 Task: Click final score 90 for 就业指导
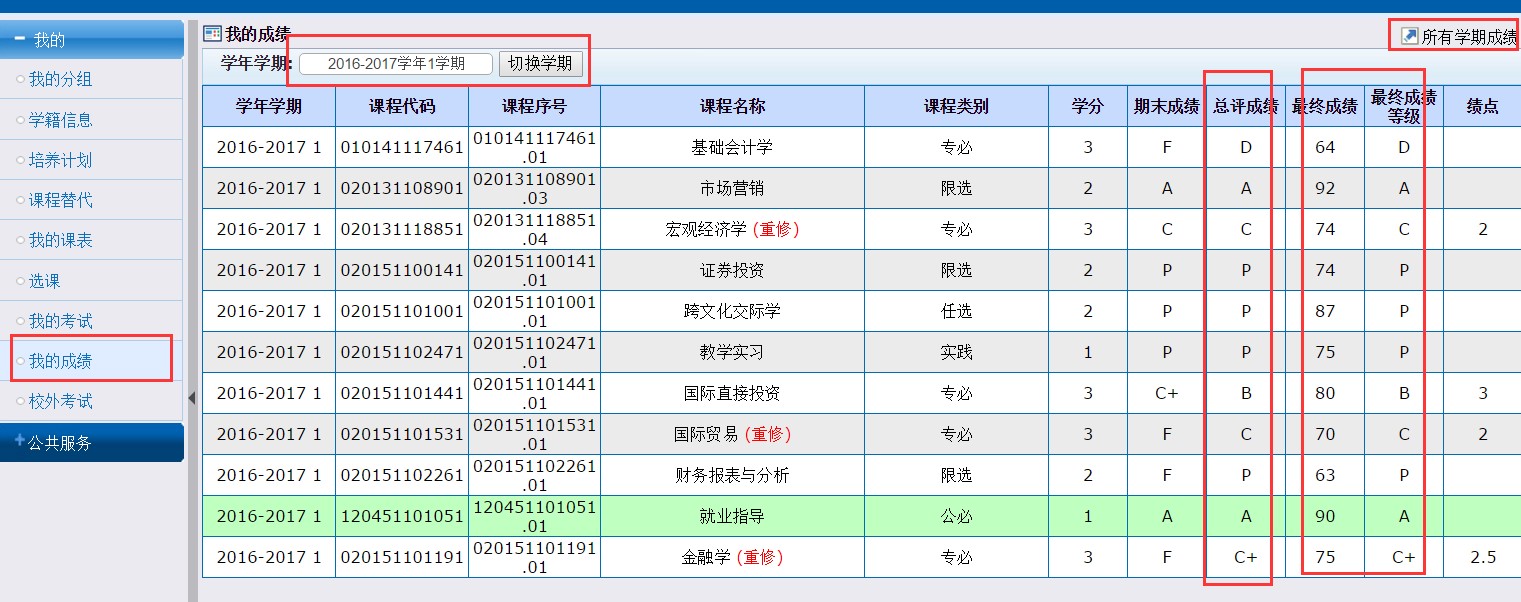[x=1325, y=517]
